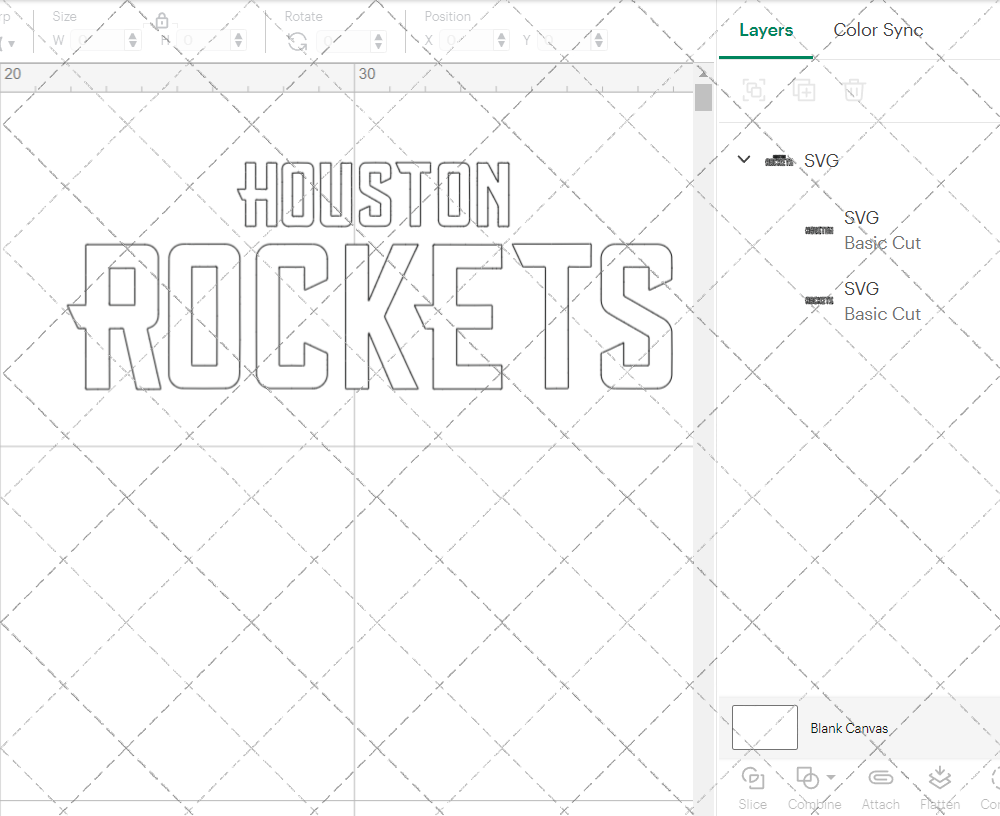Select the ROCKETS text outline on canvas
The width and height of the screenshot is (1000, 816).
pos(371,316)
